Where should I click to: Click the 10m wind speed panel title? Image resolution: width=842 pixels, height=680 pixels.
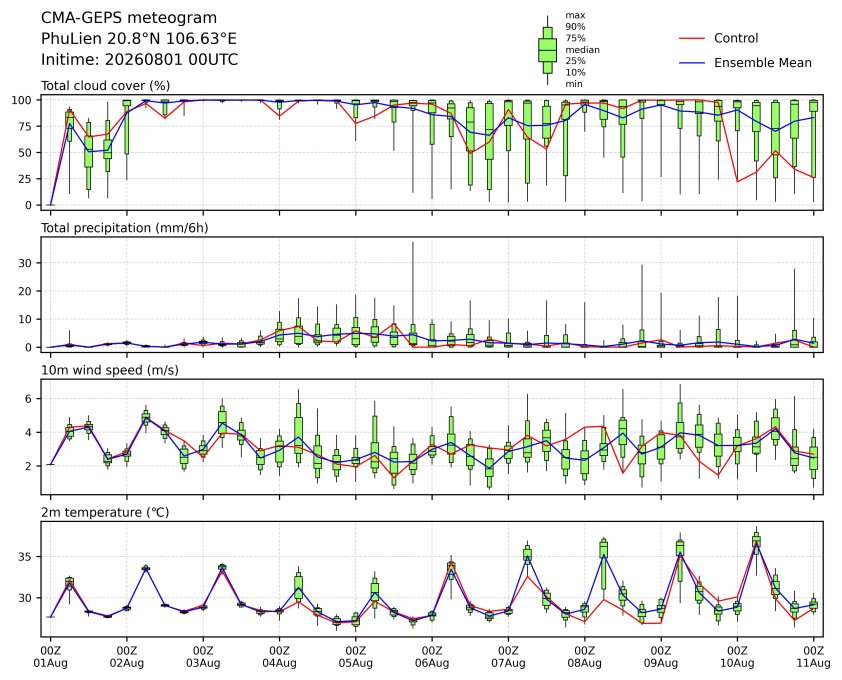110,370
